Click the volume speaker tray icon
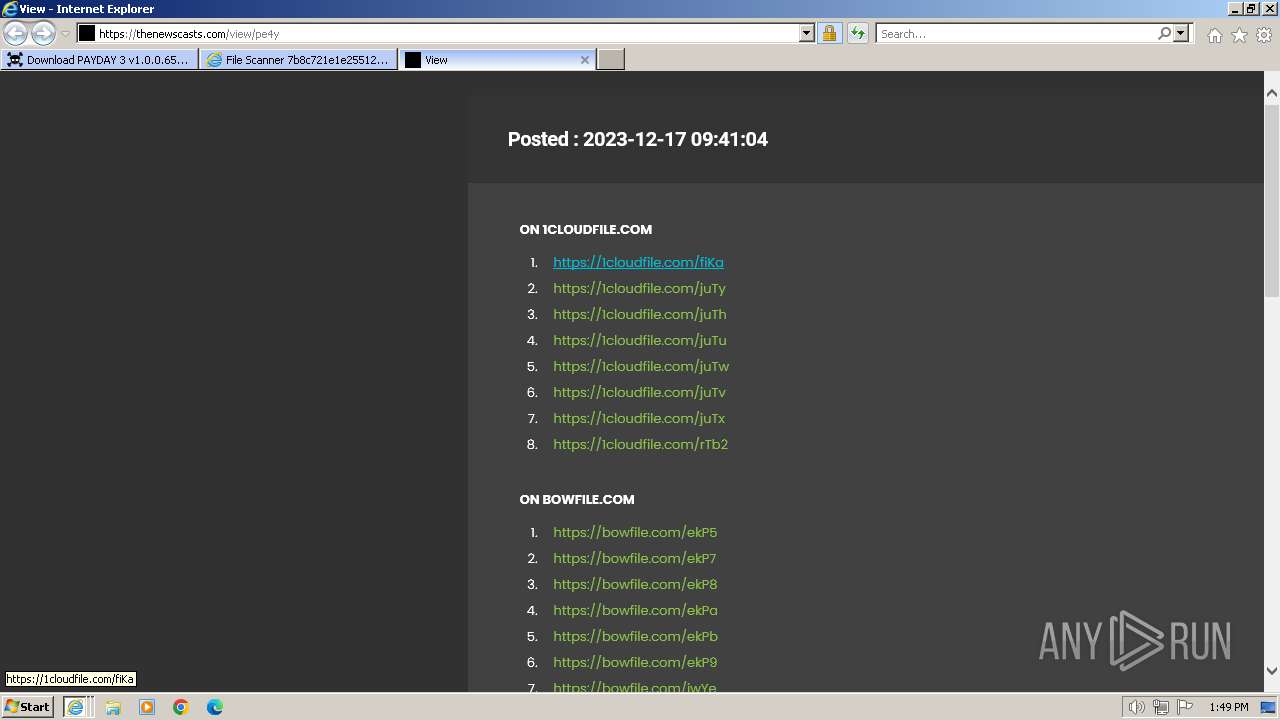1280x720 pixels. pyautogui.click(x=1136, y=707)
